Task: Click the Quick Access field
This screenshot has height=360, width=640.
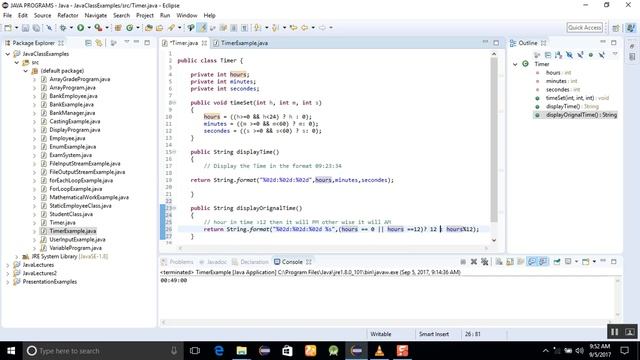Action: tap(584, 28)
